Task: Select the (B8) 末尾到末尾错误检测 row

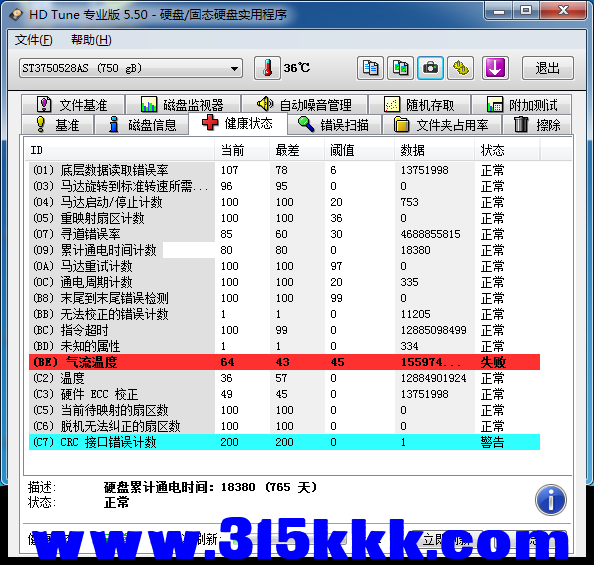Action: (x=284, y=298)
